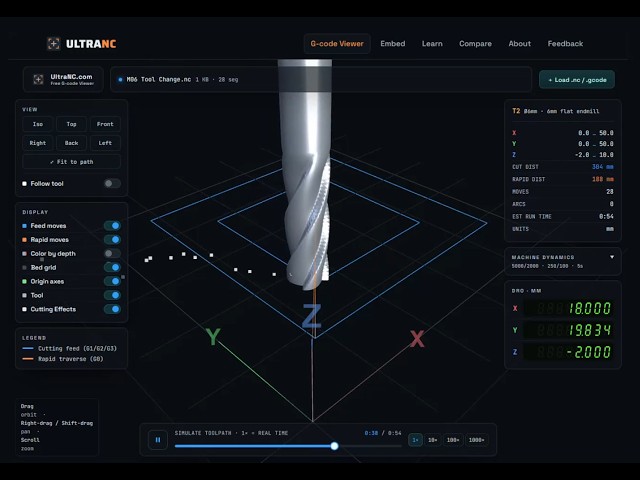The image size is (640, 480).
Task: Click the simulation progress slider handle
Action: point(334,446)
